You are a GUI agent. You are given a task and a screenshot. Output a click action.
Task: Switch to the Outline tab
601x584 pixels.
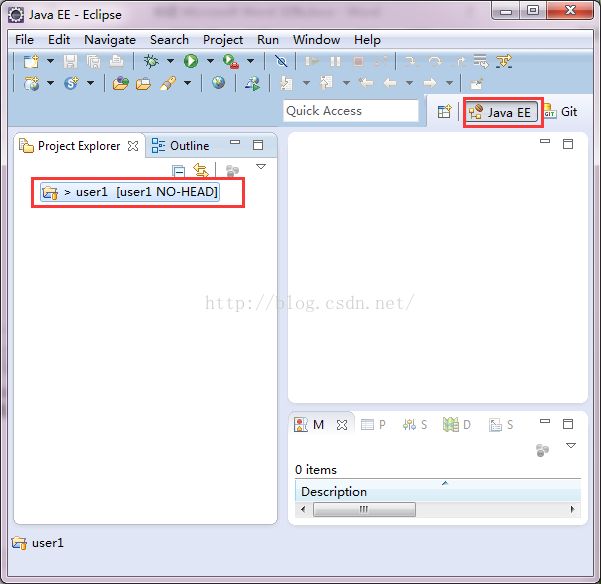coord(181,146)
